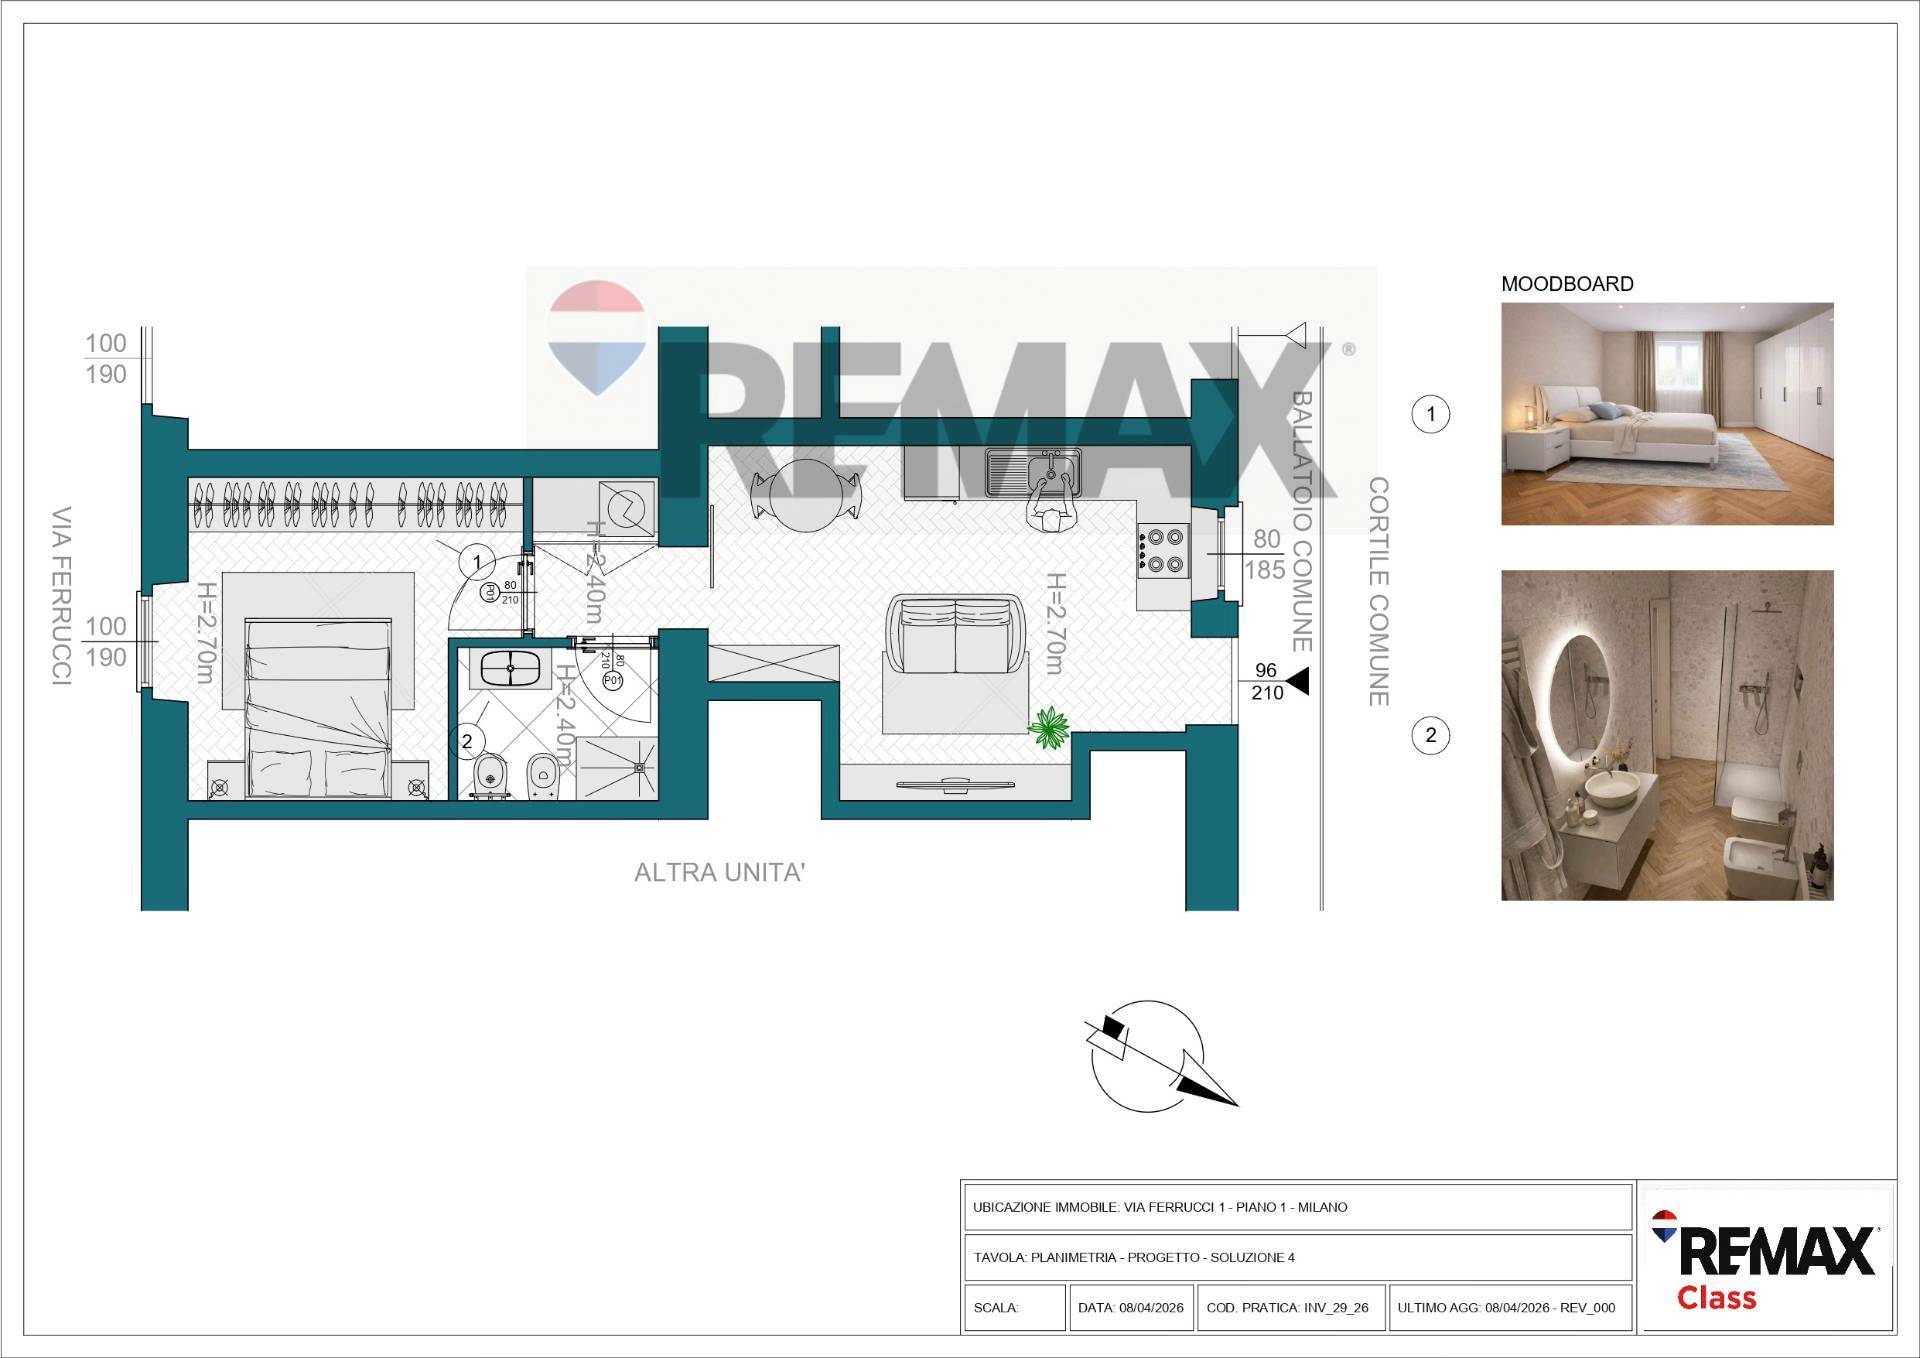Screen dimensions: 1920x1358
Task: Select the two-seat sofa symbol
Action: click(956, 636)
